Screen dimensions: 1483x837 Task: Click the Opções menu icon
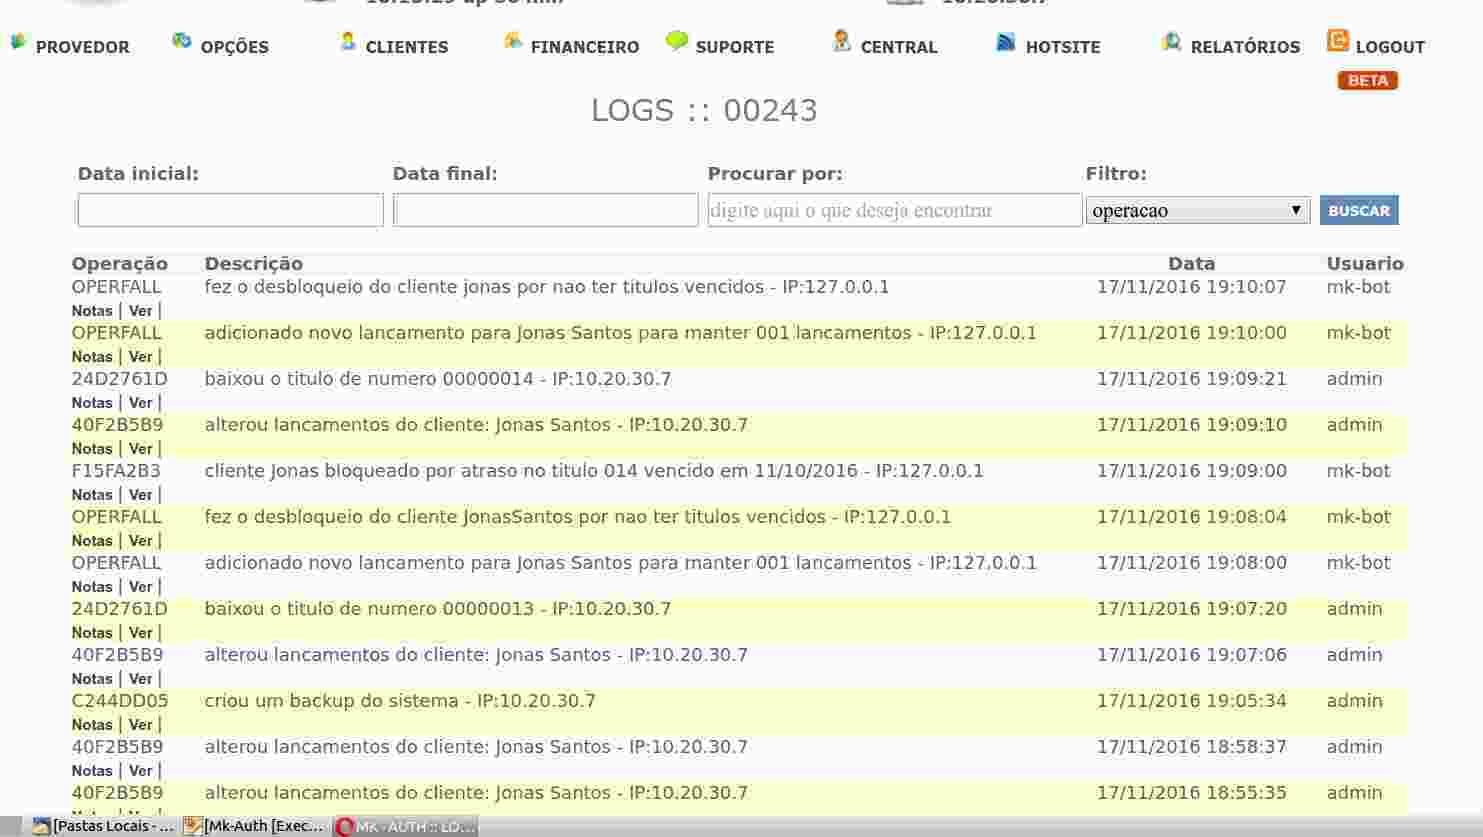pos(181,41)
